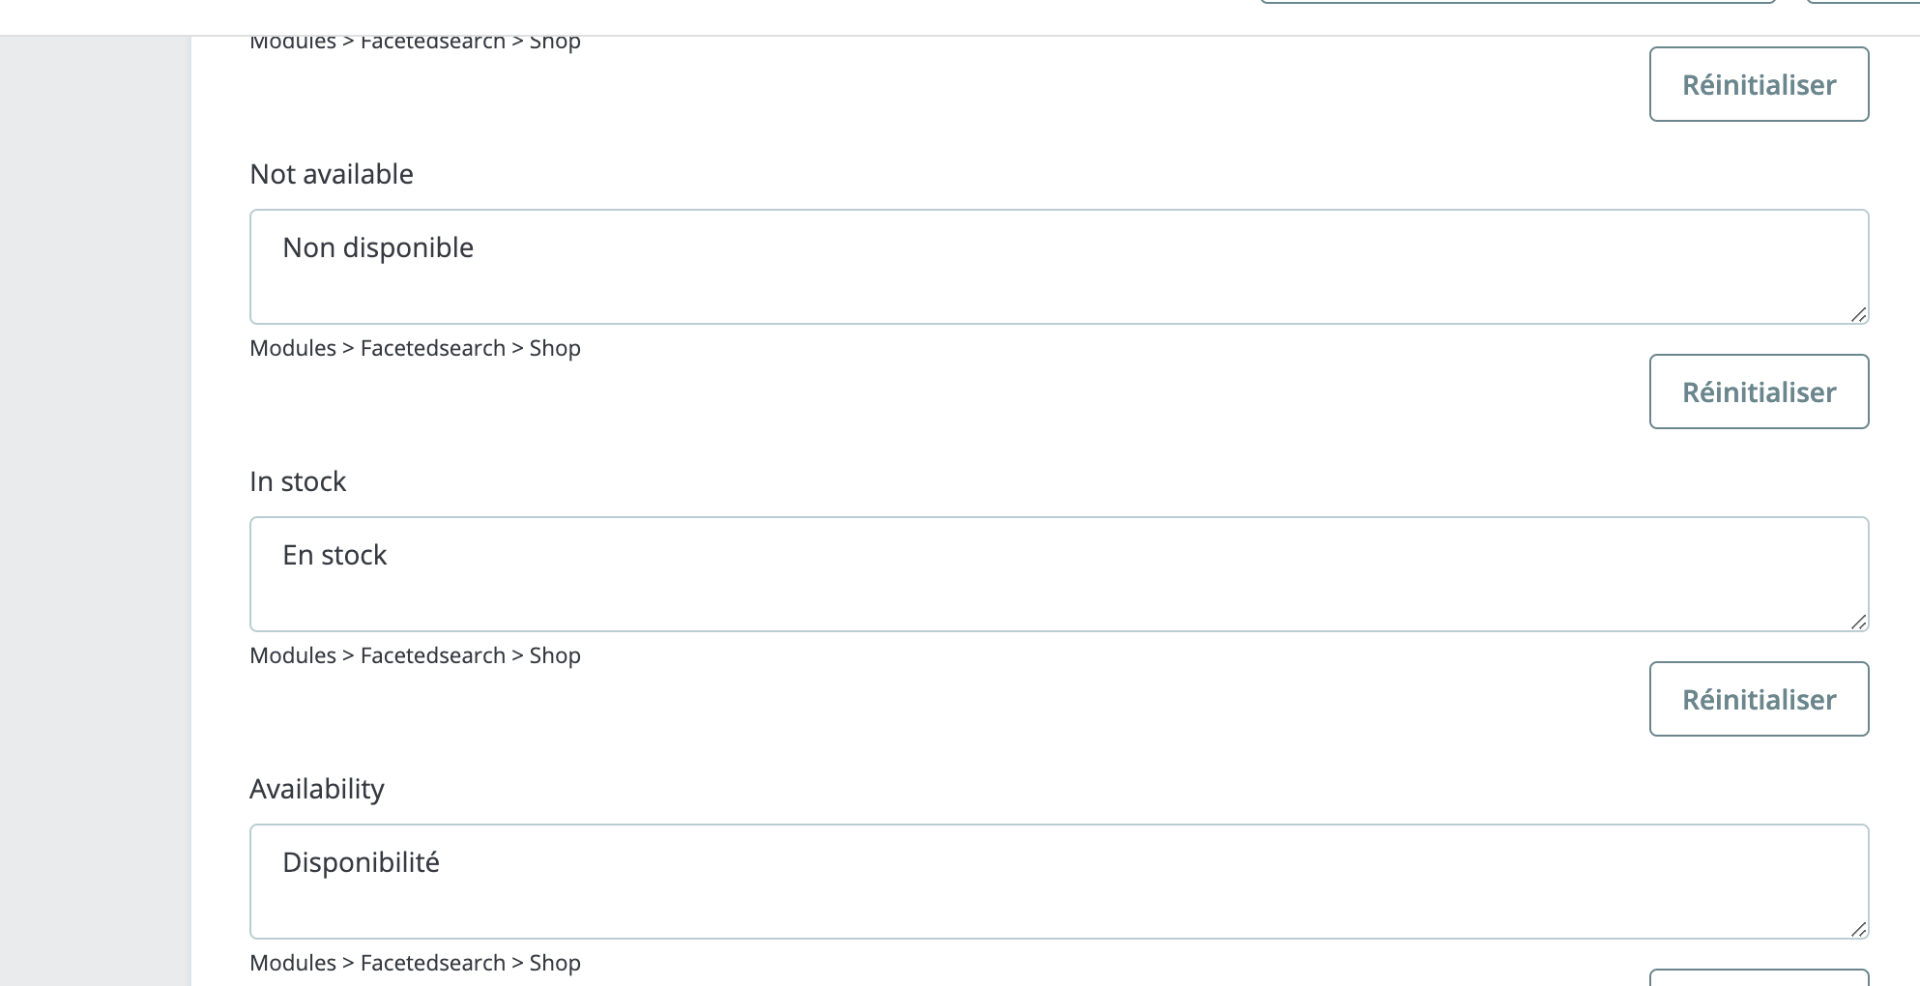
Task: Focus the Disponibilité text area
Action: pos(1058,880)
